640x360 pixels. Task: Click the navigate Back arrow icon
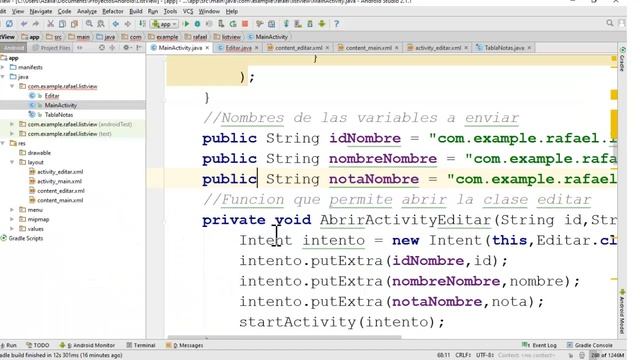click(x=116, y=24)
